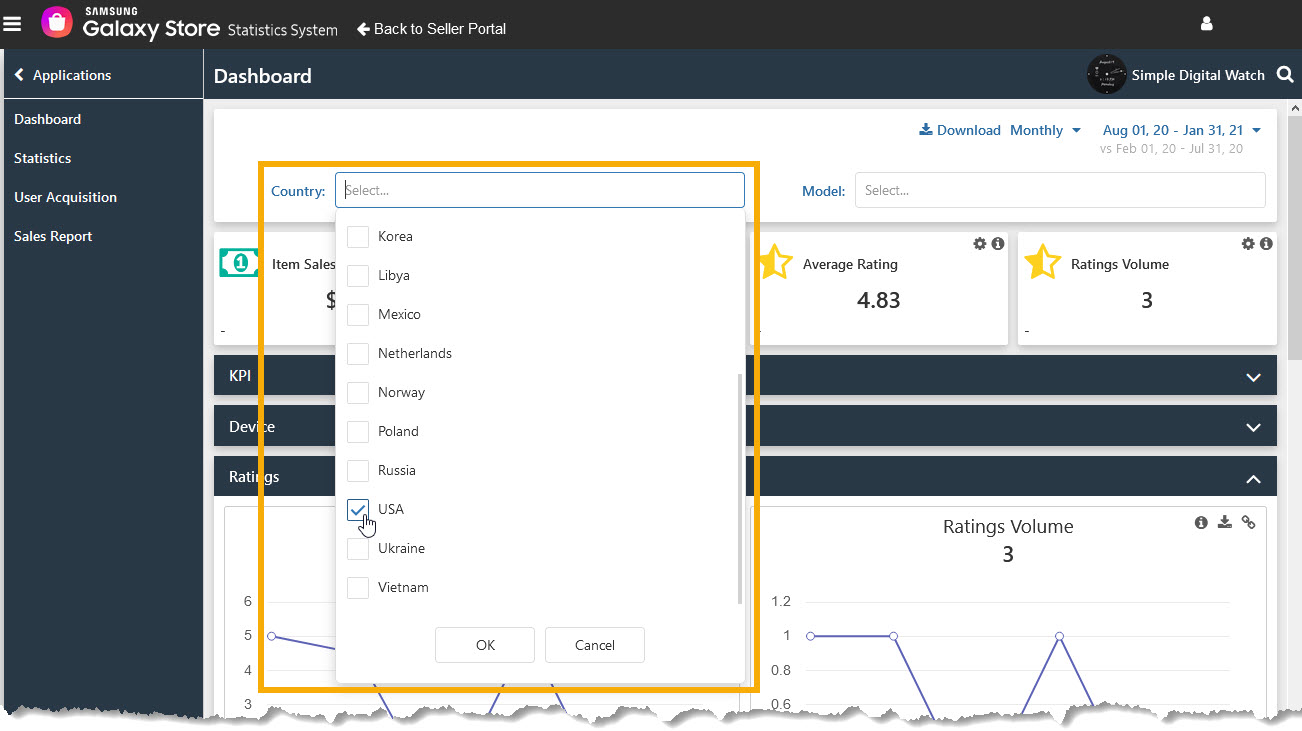
Task: Click the Galaxy Store shopping bag logo
Action: (x=57, y=23)
